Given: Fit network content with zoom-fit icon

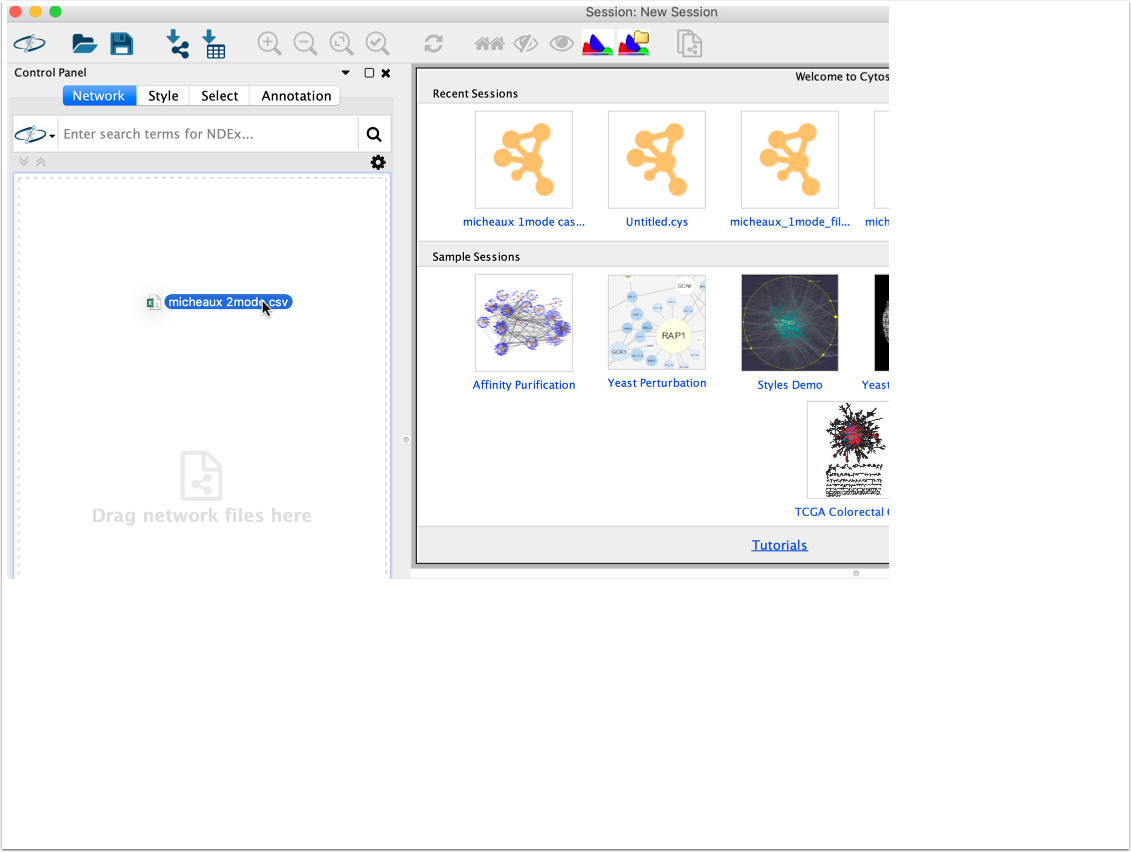Looking at the screenshot, I should pyautogui.click(x=341, y=44).
